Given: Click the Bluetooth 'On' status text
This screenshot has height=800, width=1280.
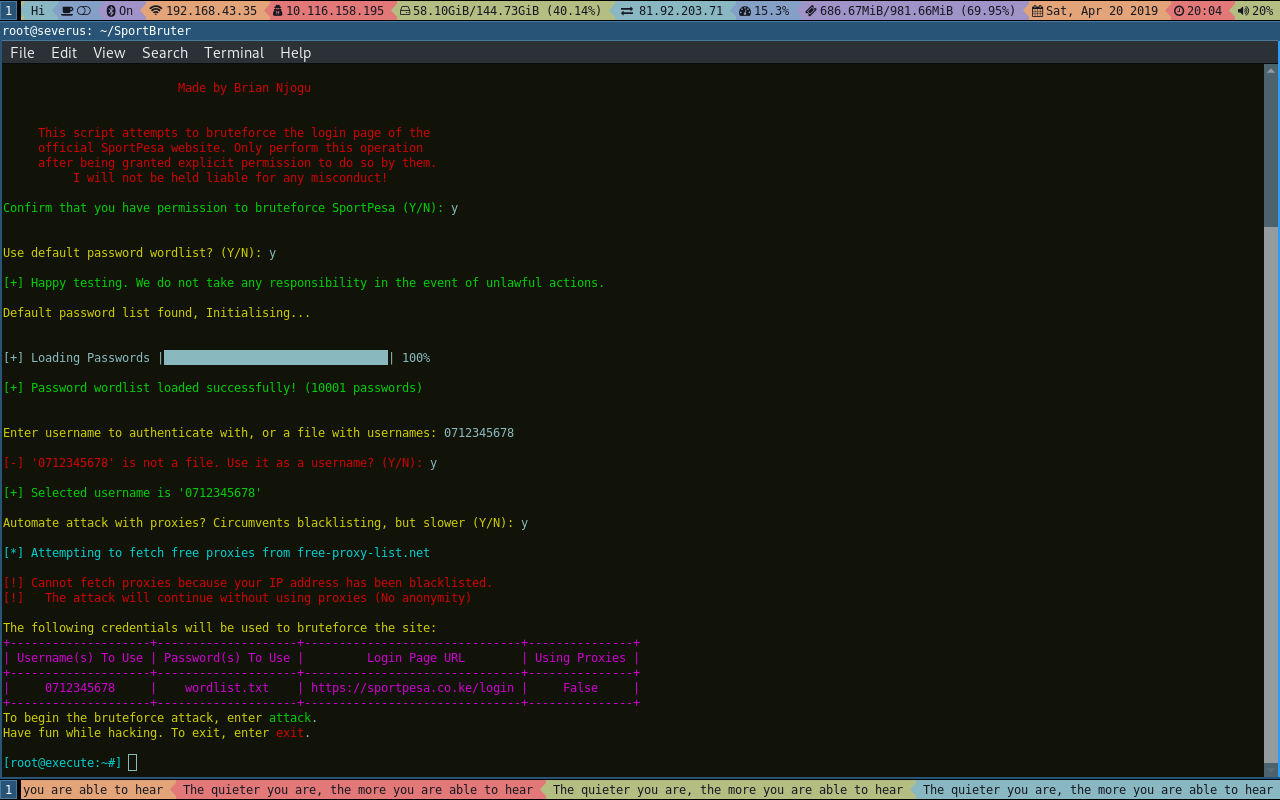Looking at the screenshot, I should point(126,10).
